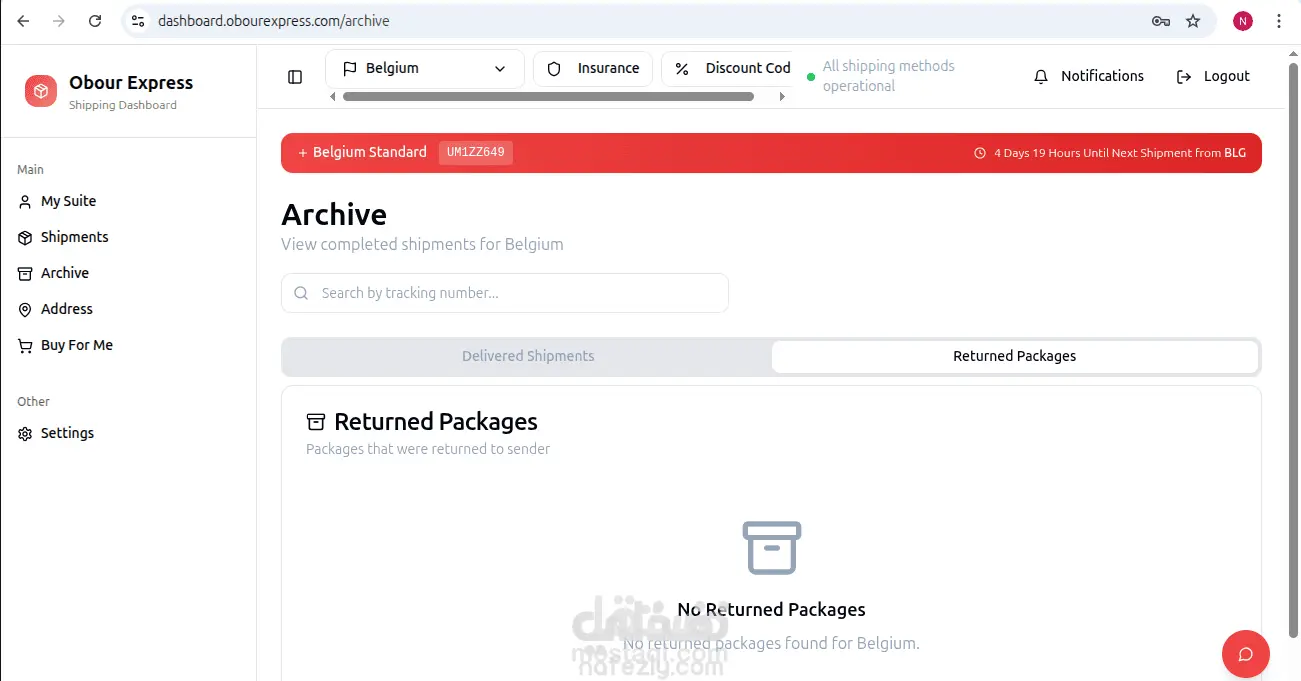The image size is (1301, 681).
Task: Click the Obour Express logo icon
Action: tap(41, 91)
